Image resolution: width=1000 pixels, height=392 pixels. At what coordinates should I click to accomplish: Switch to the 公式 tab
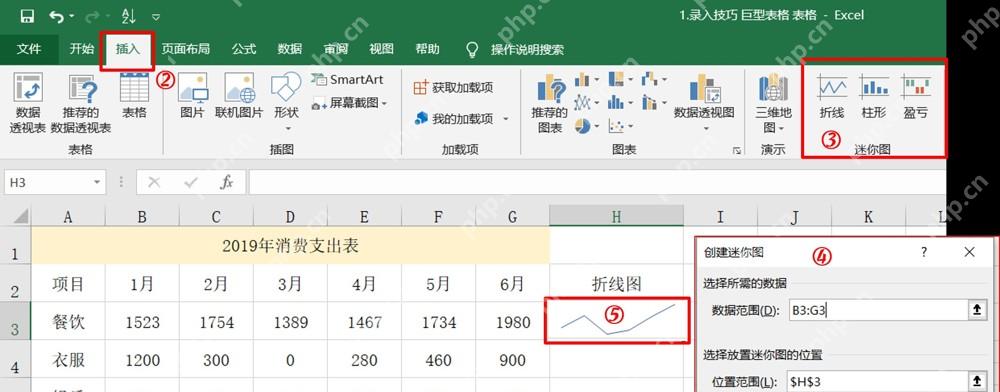244,49
